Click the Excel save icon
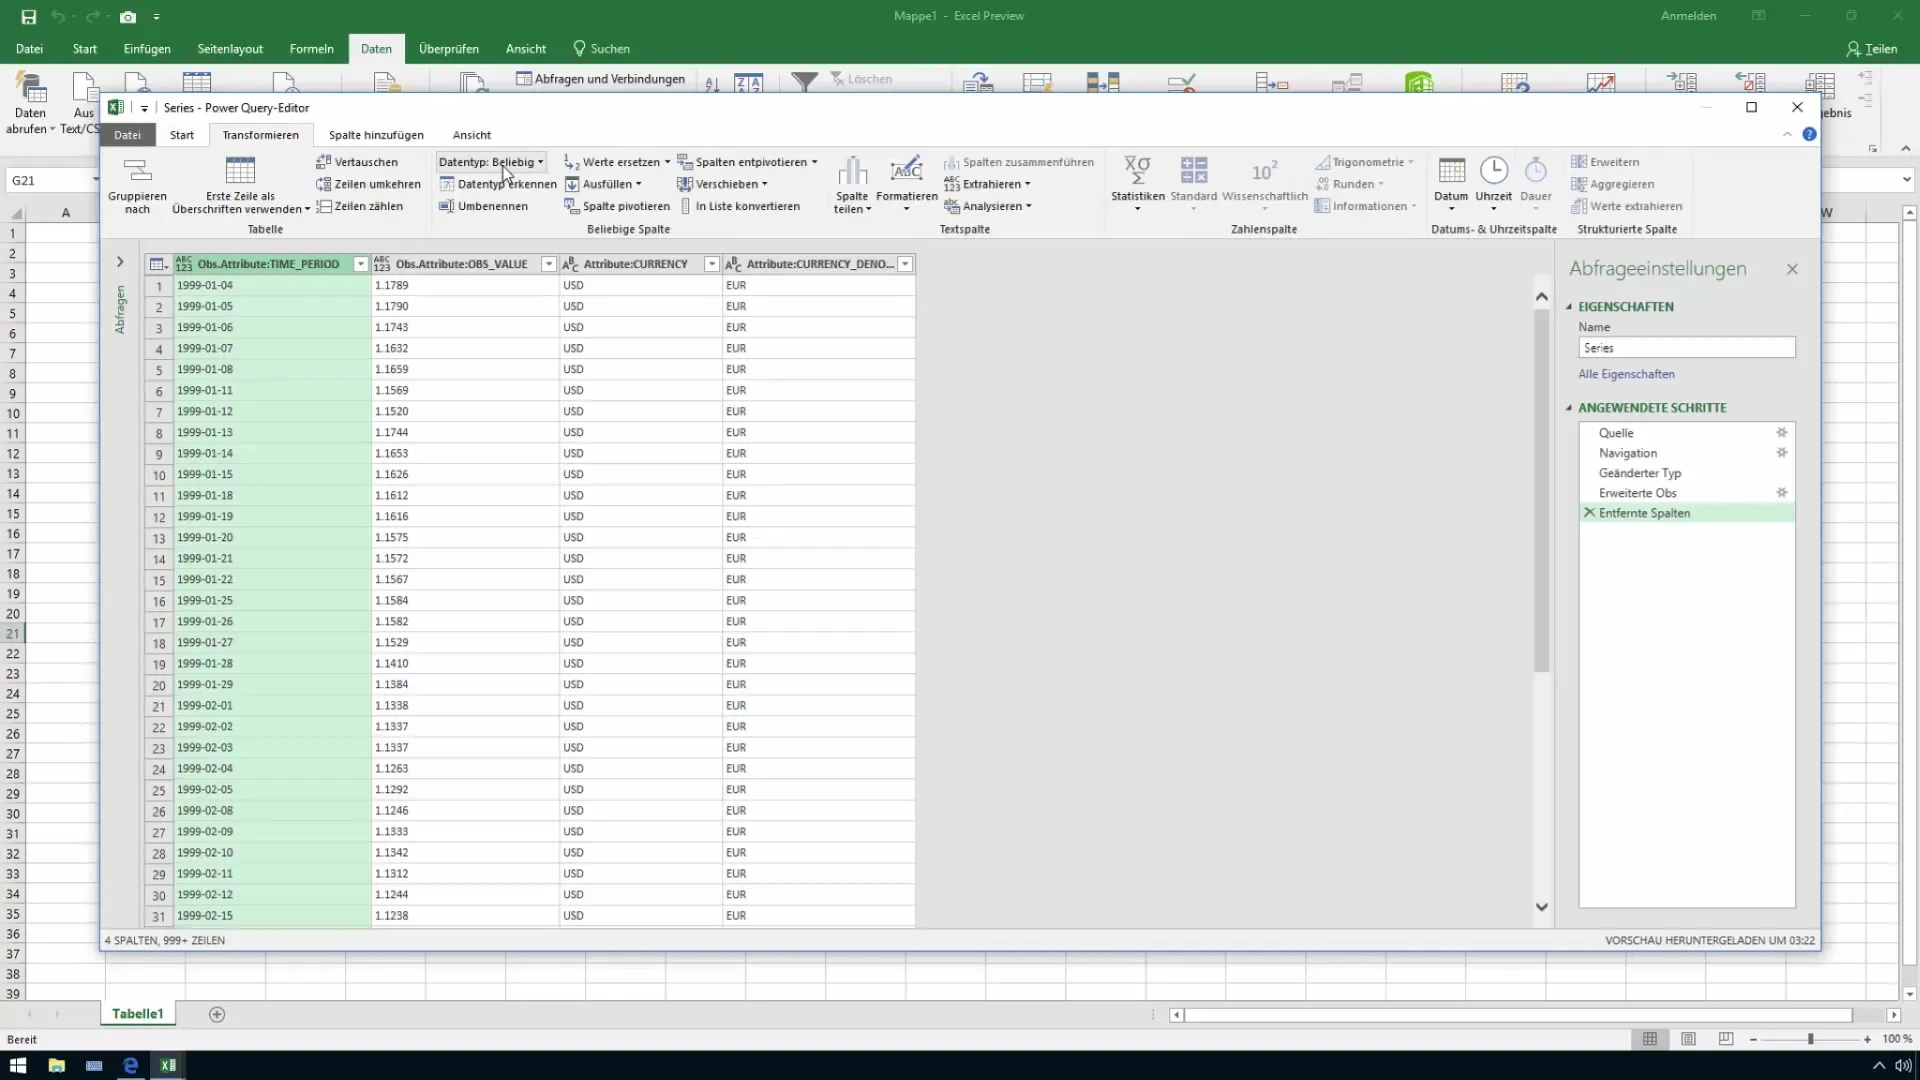1920x1080 pixels. 28,16
